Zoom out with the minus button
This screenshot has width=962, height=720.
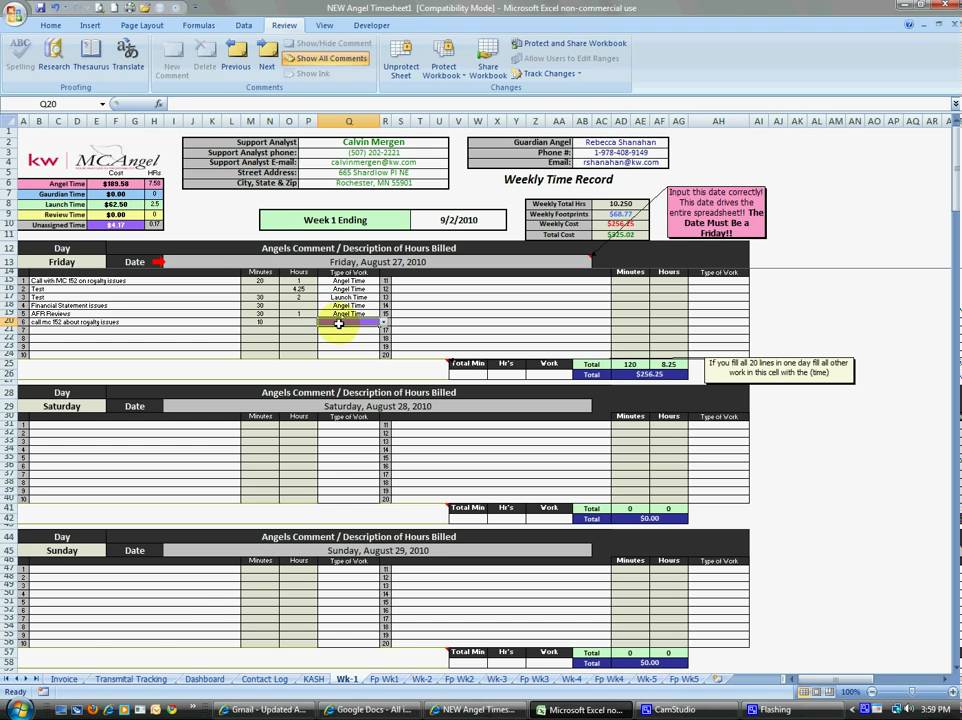pyautogui.click(x=872, y=692)
